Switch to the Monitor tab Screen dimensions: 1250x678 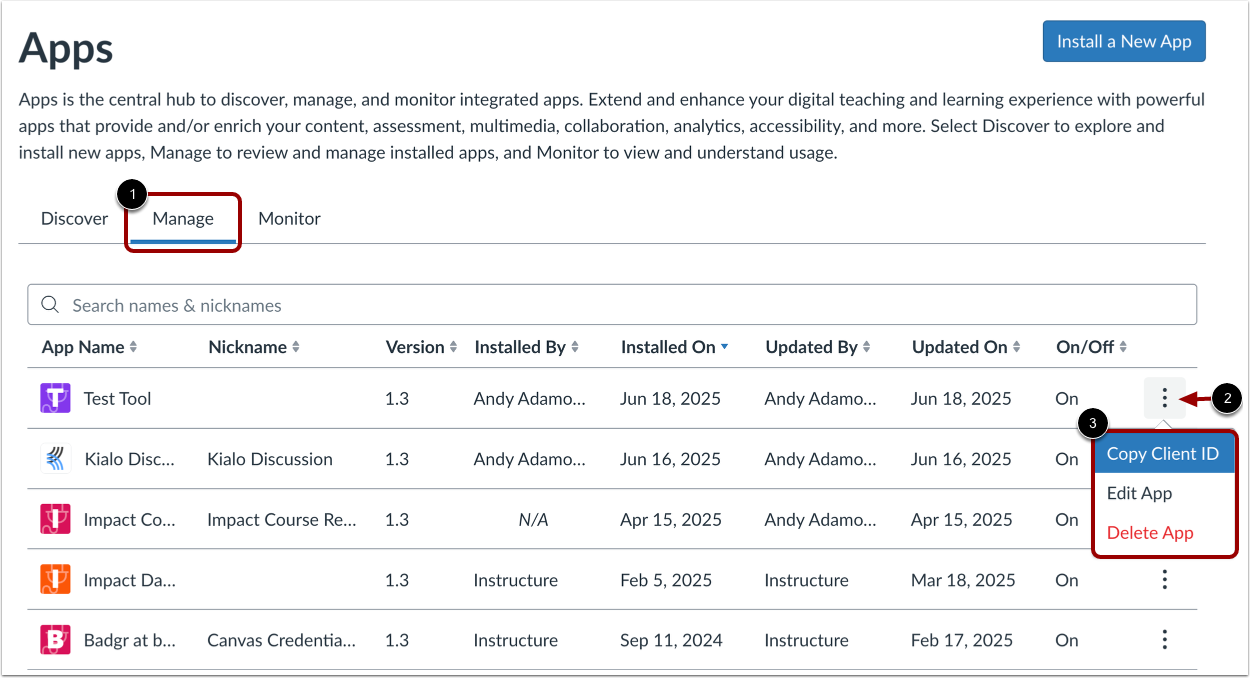click(289, 218)
